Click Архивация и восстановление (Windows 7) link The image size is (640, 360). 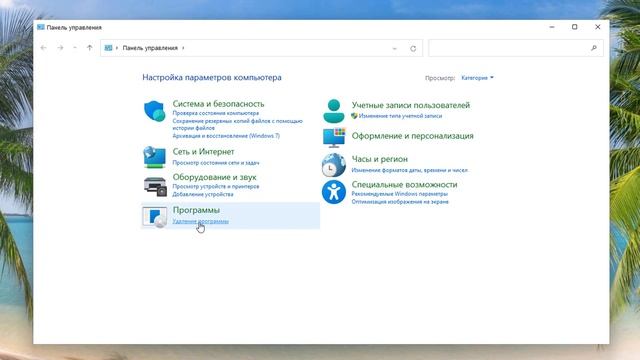point(226,136)
